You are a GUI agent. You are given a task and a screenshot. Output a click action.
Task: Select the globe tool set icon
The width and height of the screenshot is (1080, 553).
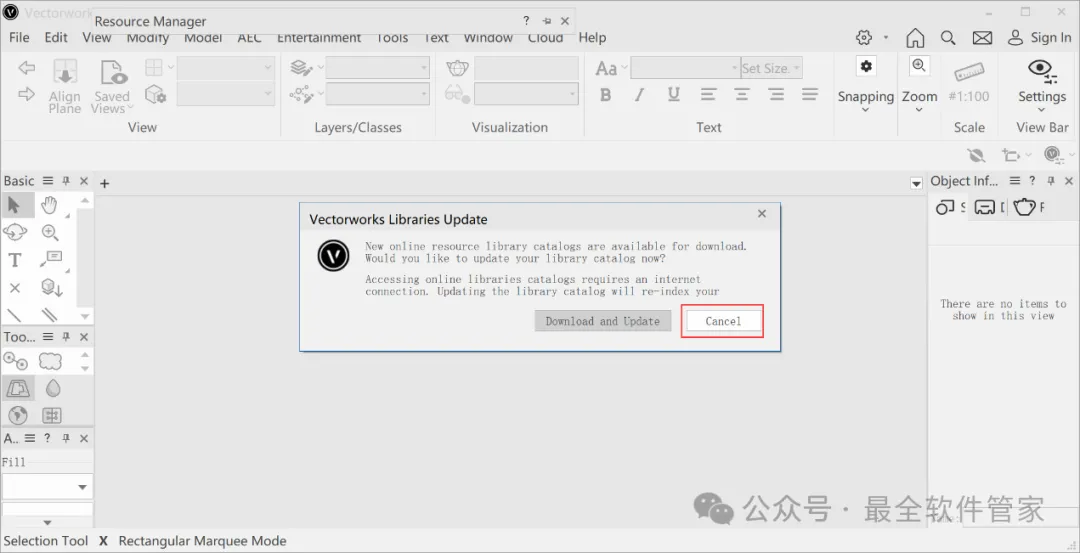17,415
